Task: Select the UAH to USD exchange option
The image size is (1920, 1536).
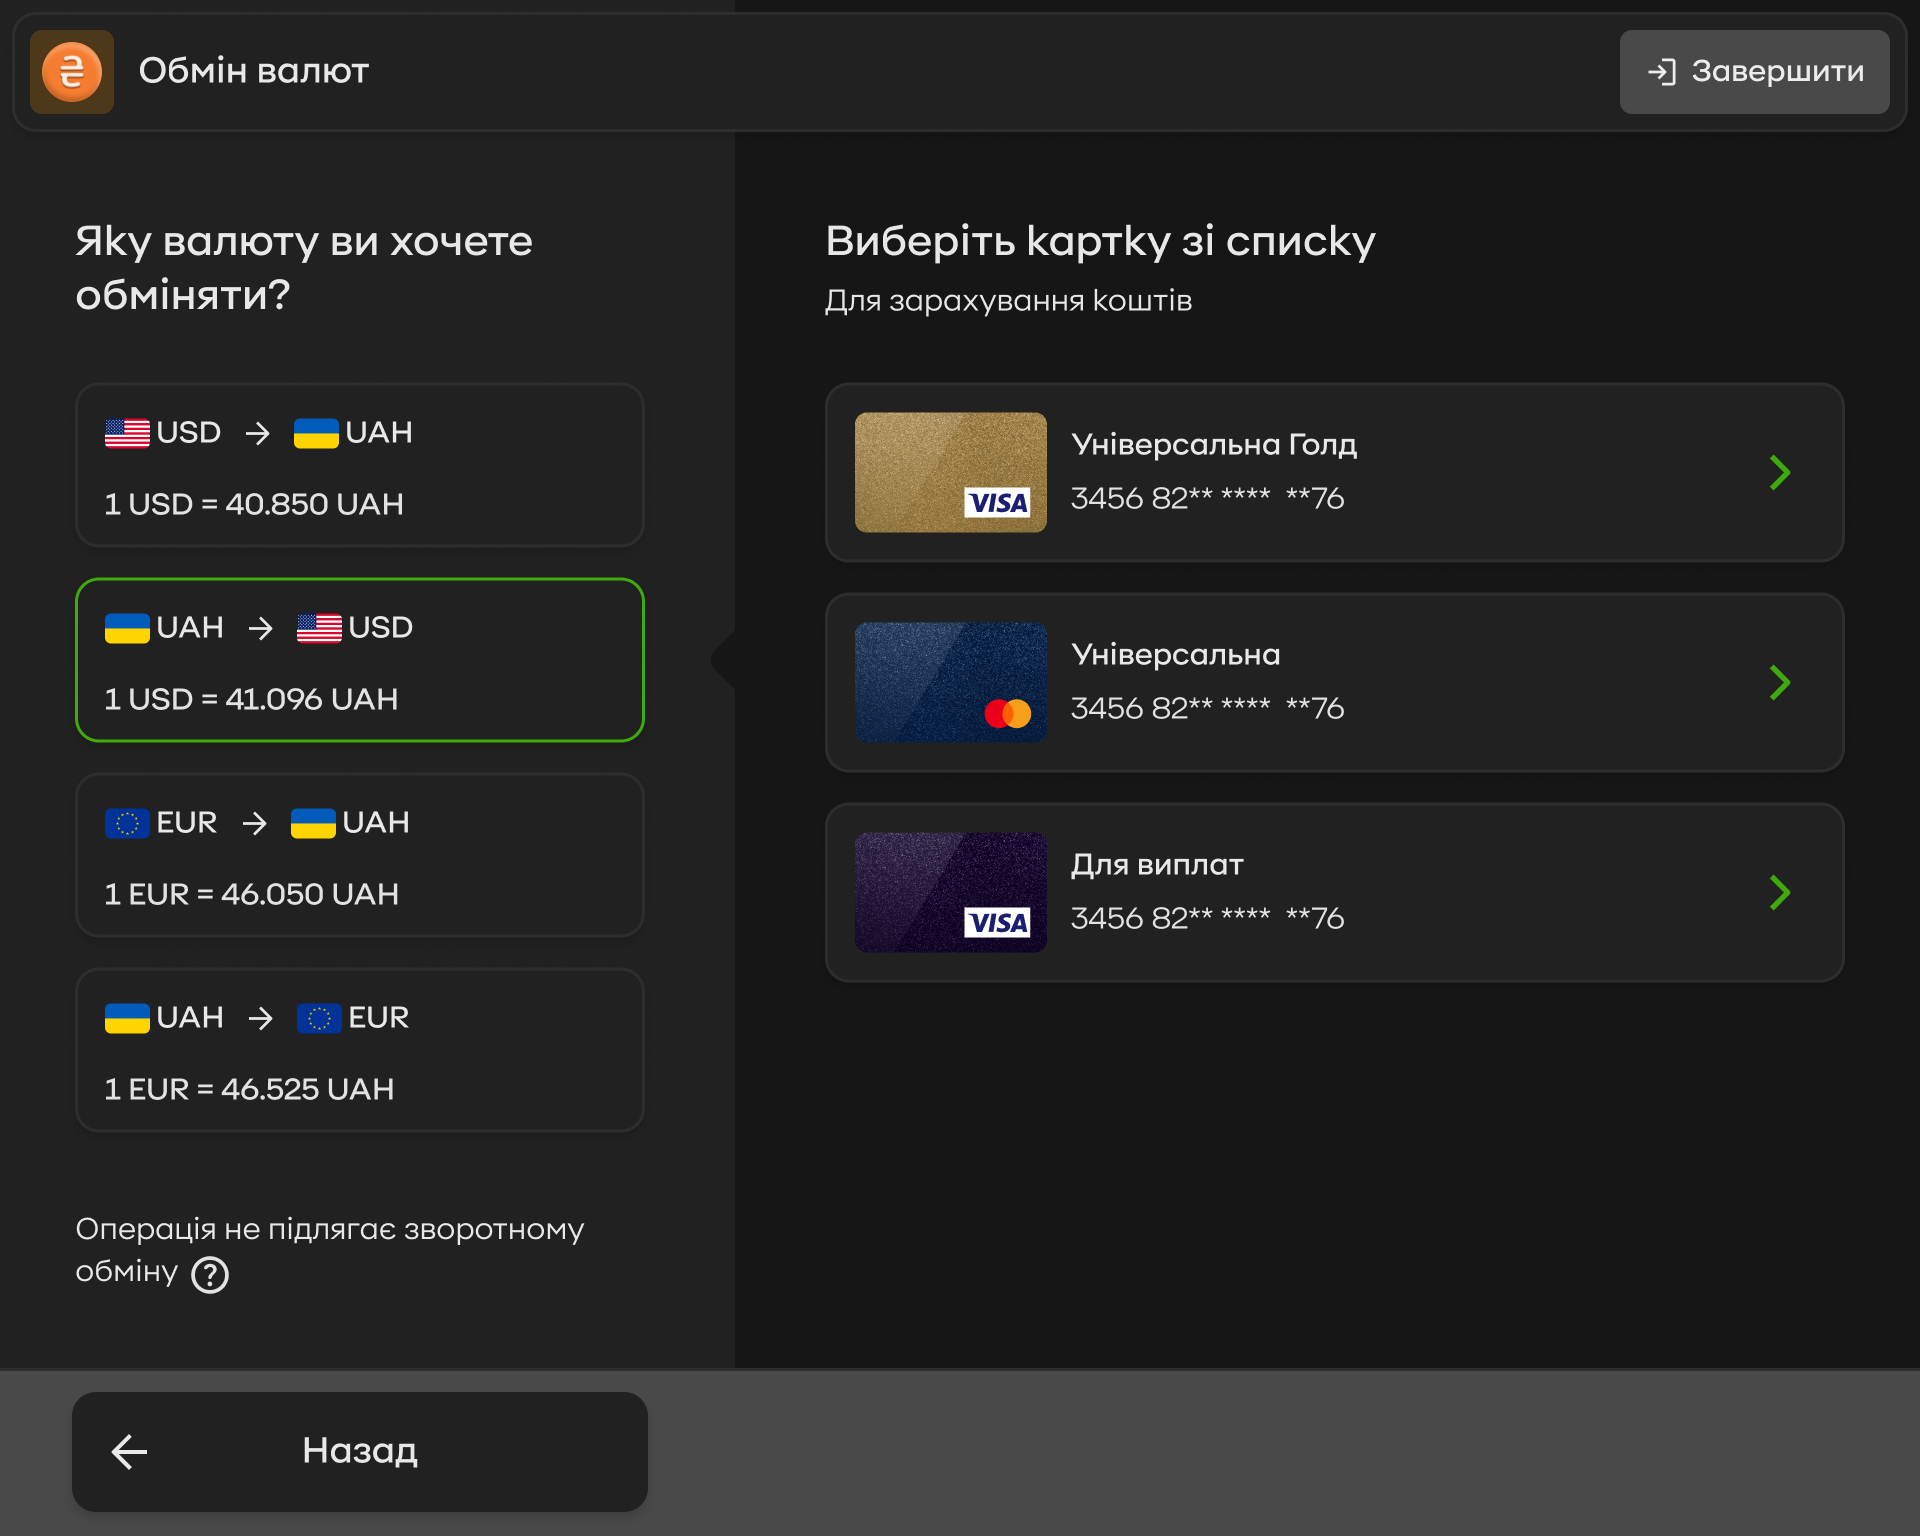Action: (x=360, y=660)
